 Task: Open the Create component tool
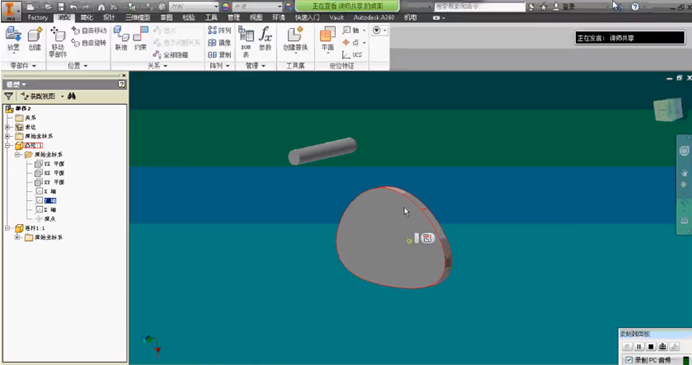(34, 39)
